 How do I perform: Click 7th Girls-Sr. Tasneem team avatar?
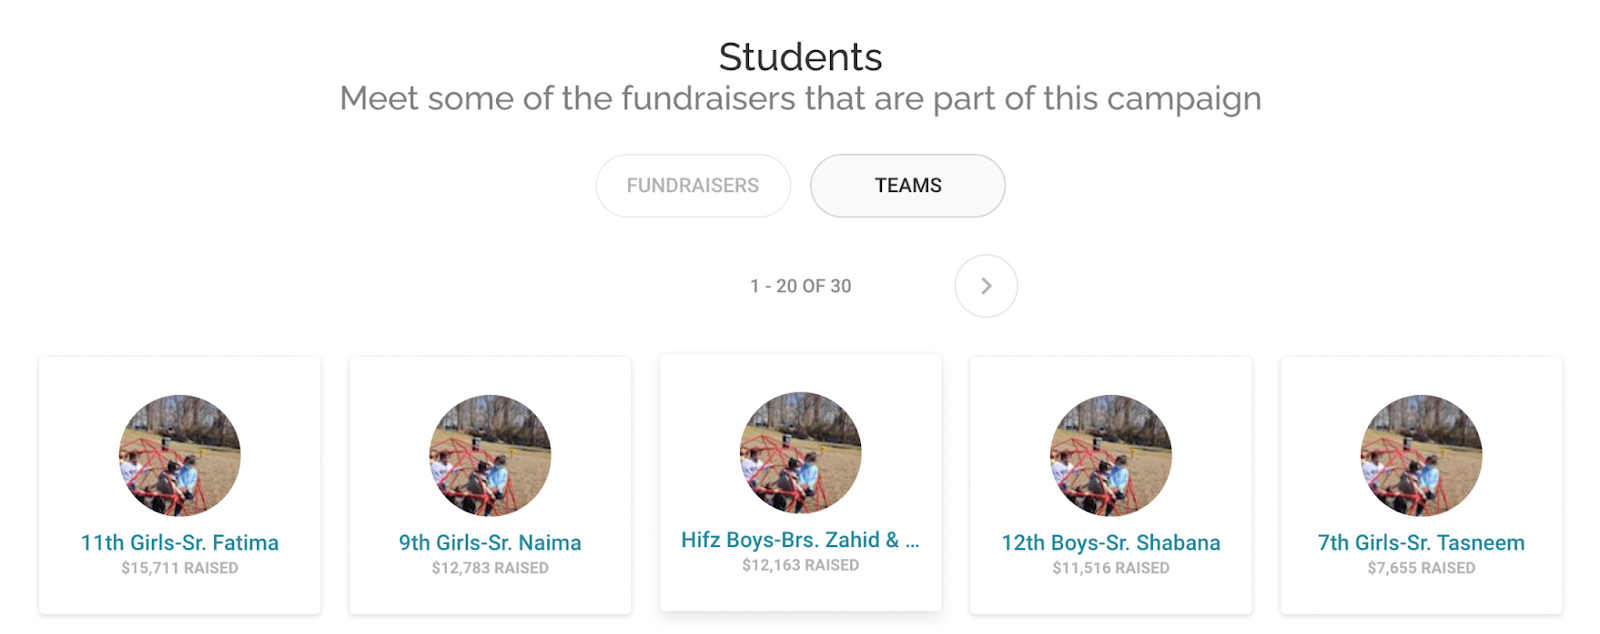1421,455
